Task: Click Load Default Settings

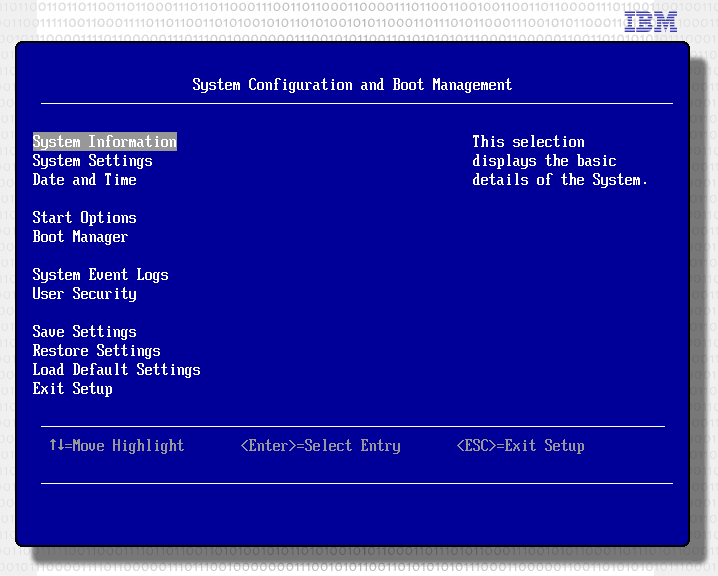Action: click(117, 370)
